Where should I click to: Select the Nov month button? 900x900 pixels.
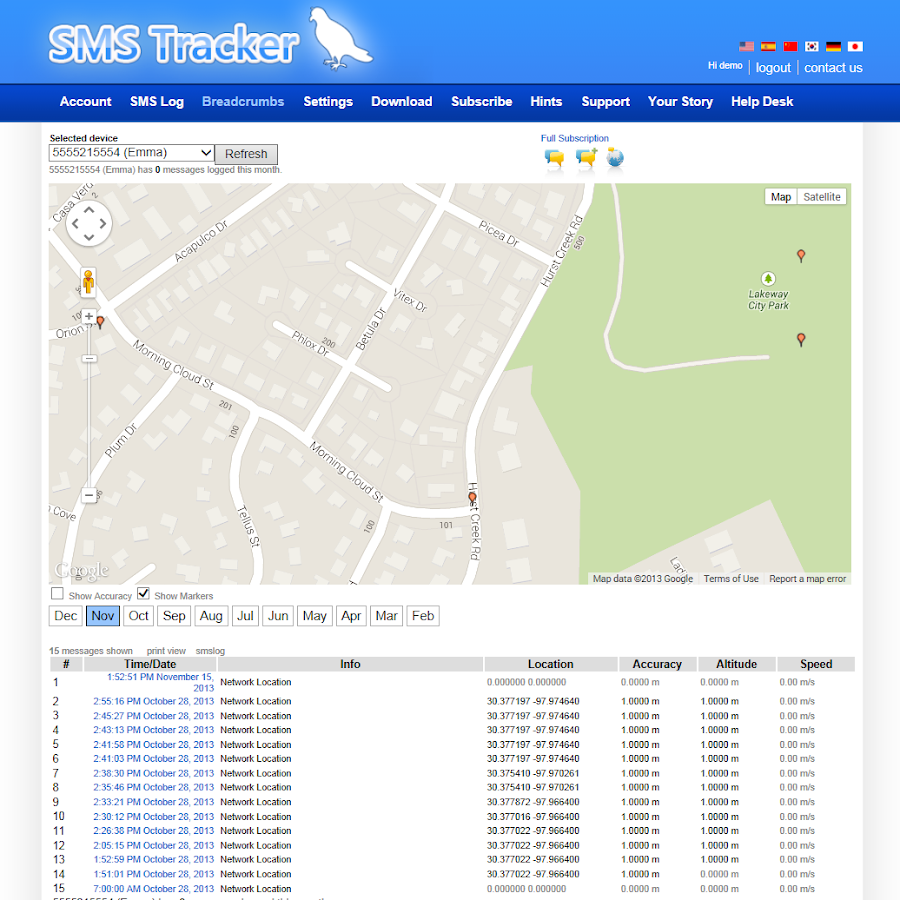103,616
